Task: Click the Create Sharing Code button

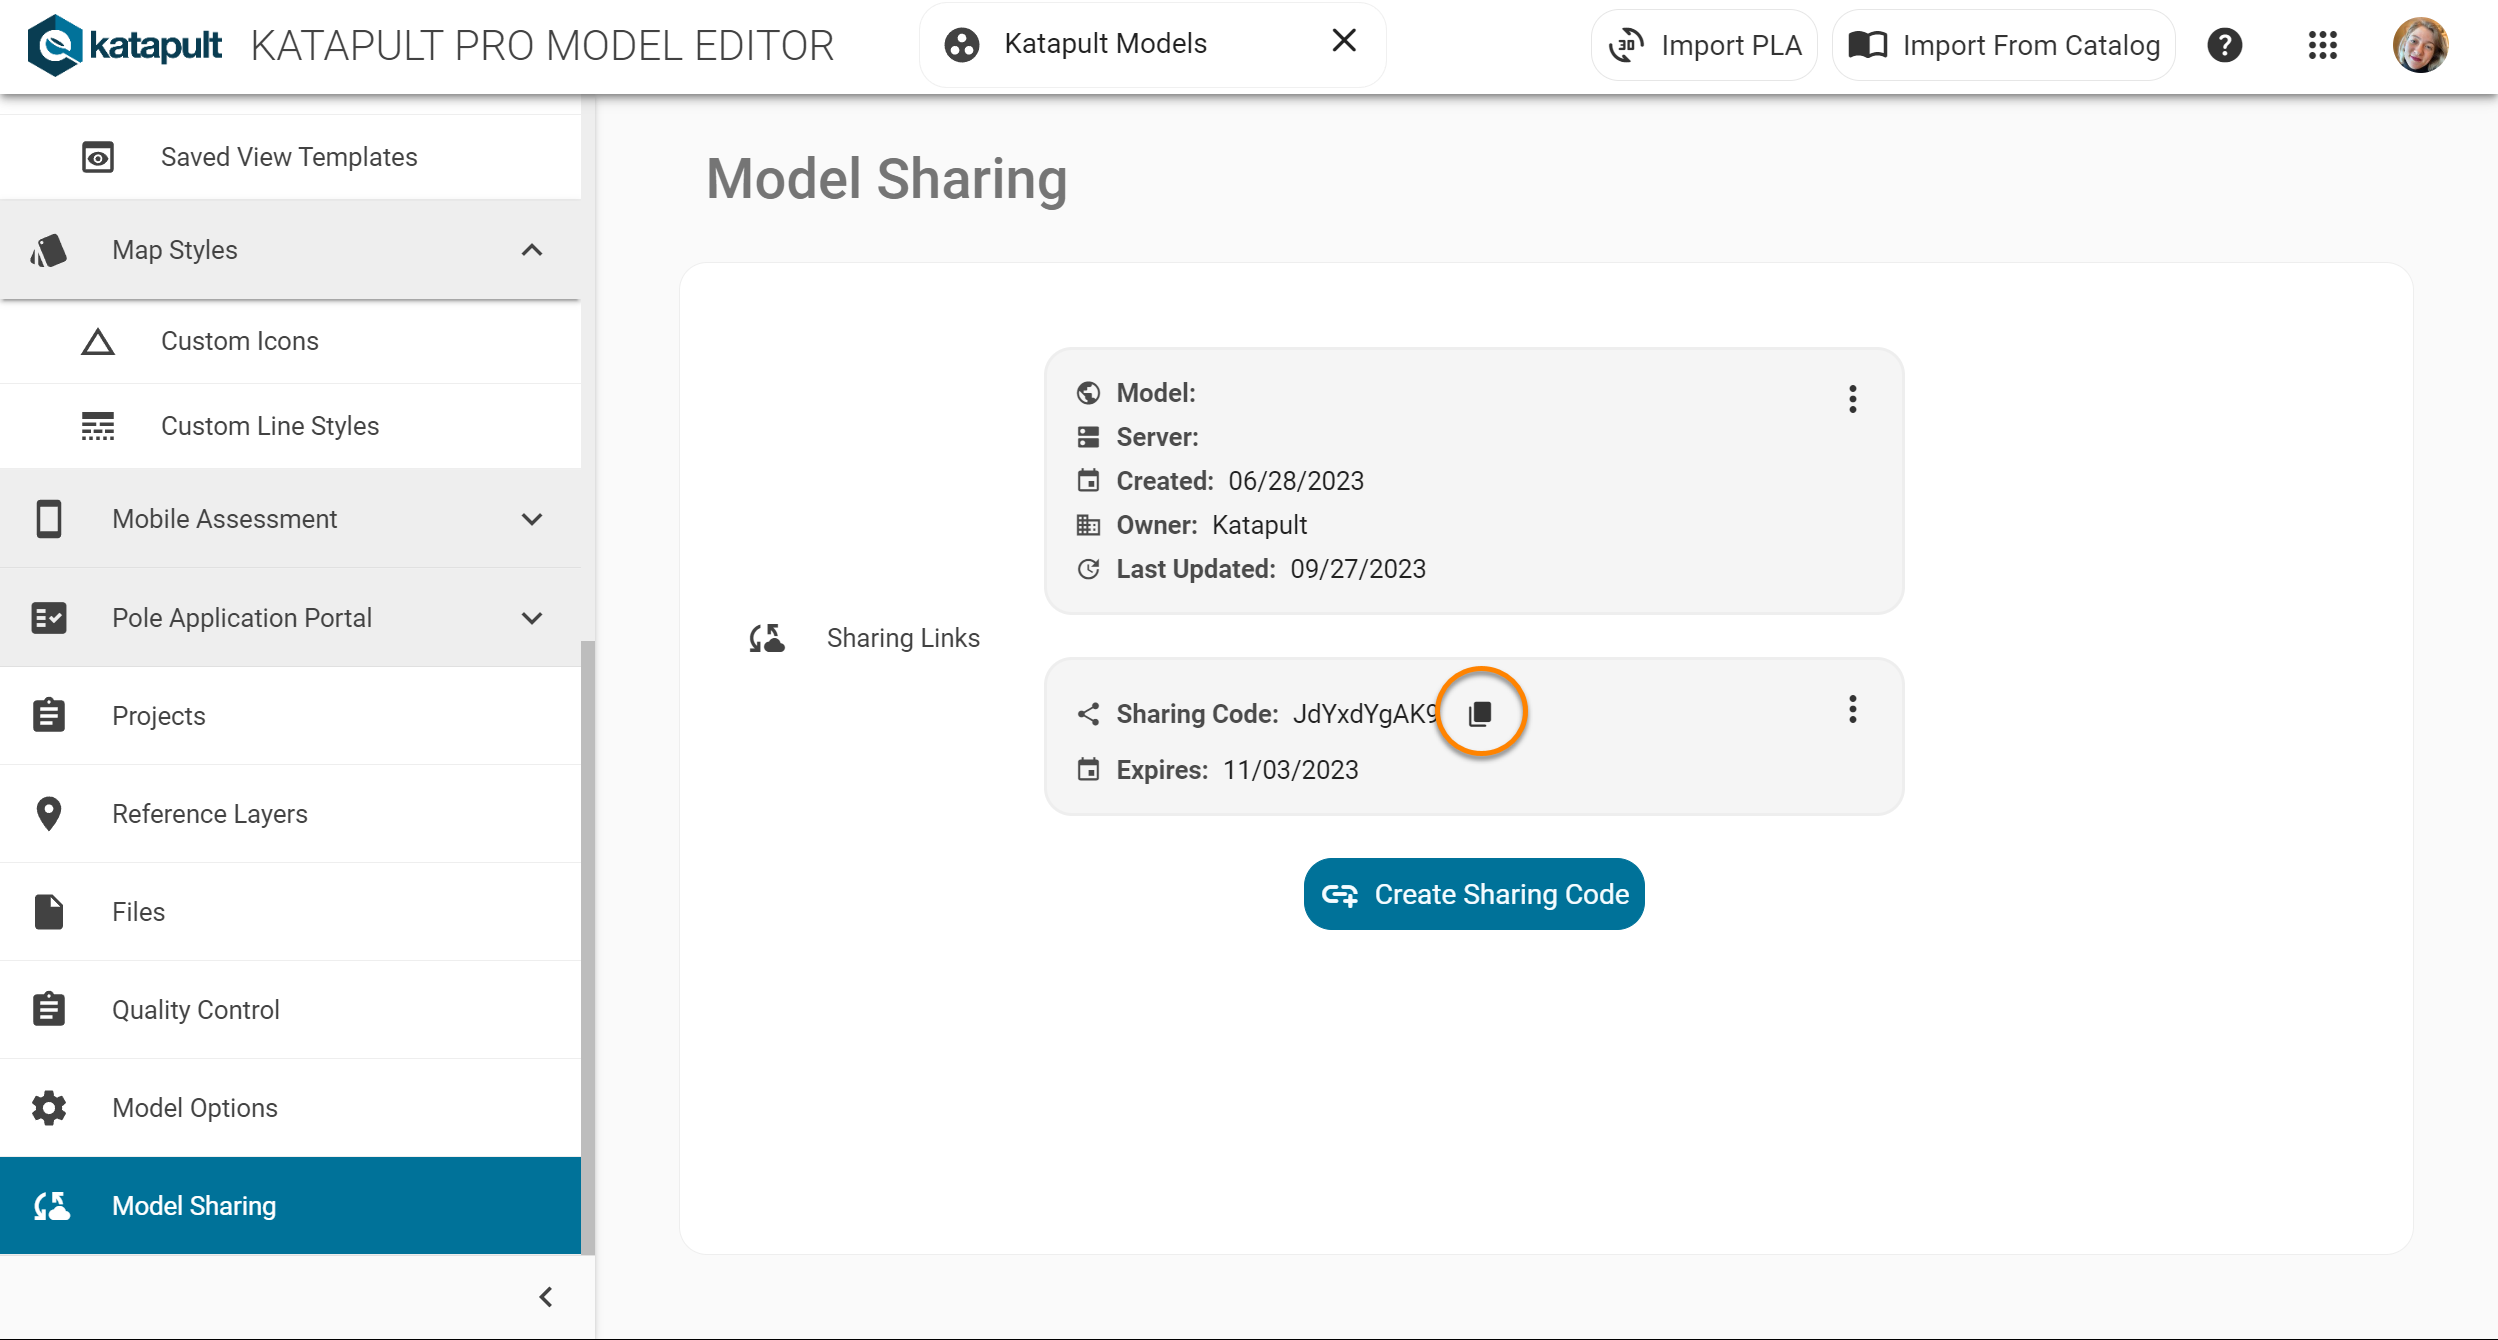Action: click(1473, 894)
